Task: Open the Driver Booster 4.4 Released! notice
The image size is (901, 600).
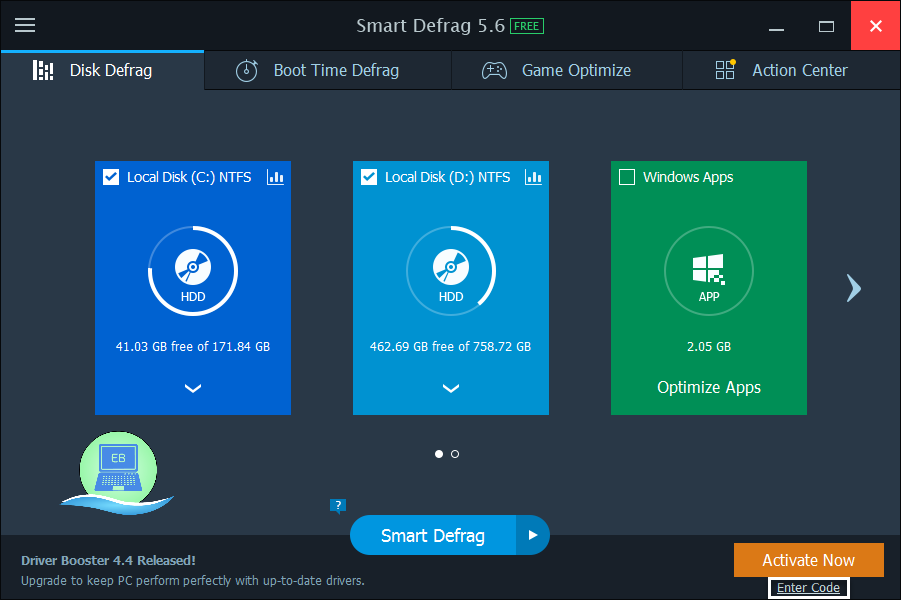Action: (x=109, y=560)
